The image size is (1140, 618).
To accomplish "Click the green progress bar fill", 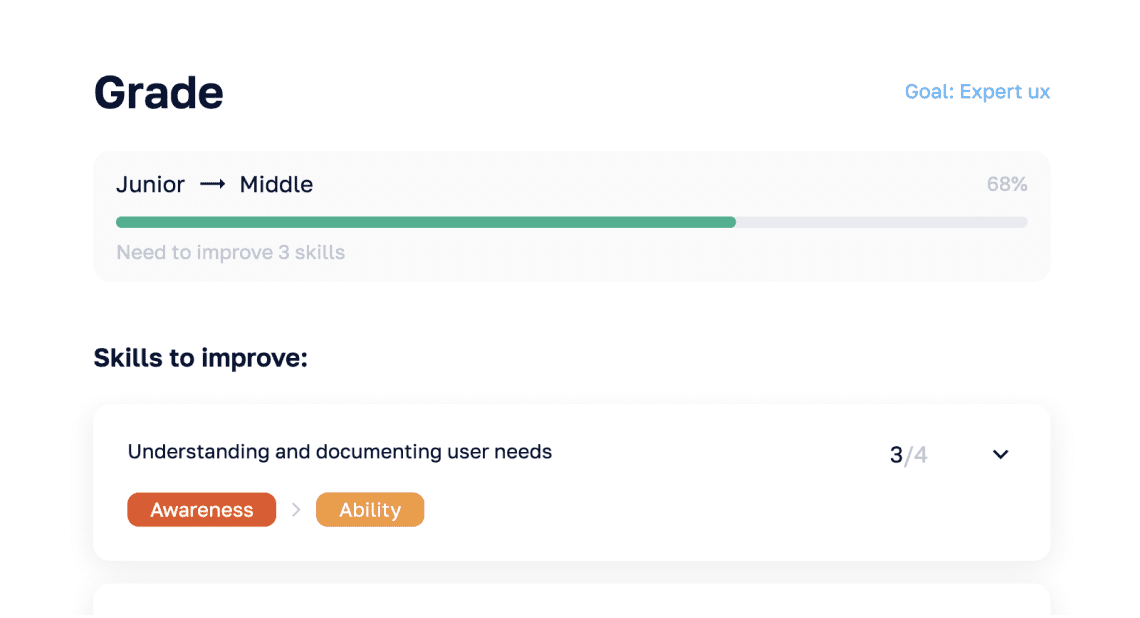I will (x=425, y=222).
